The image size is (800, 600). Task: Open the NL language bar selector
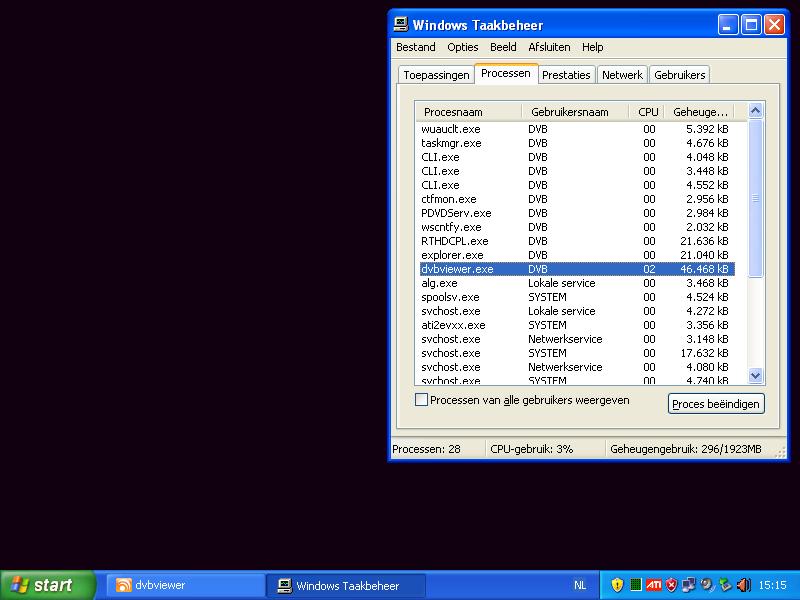pos(580,585)
